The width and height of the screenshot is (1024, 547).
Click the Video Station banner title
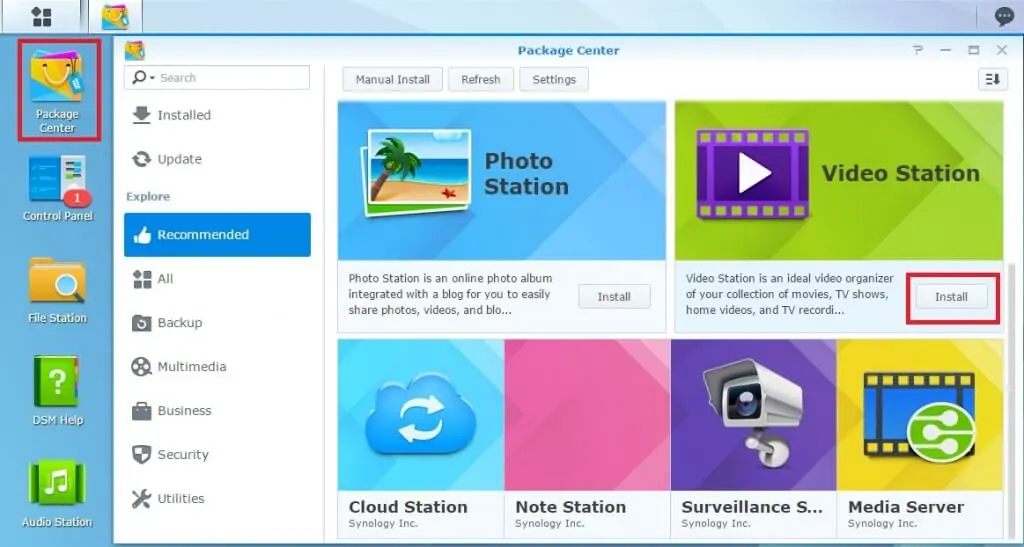click(x=901, y=173)
